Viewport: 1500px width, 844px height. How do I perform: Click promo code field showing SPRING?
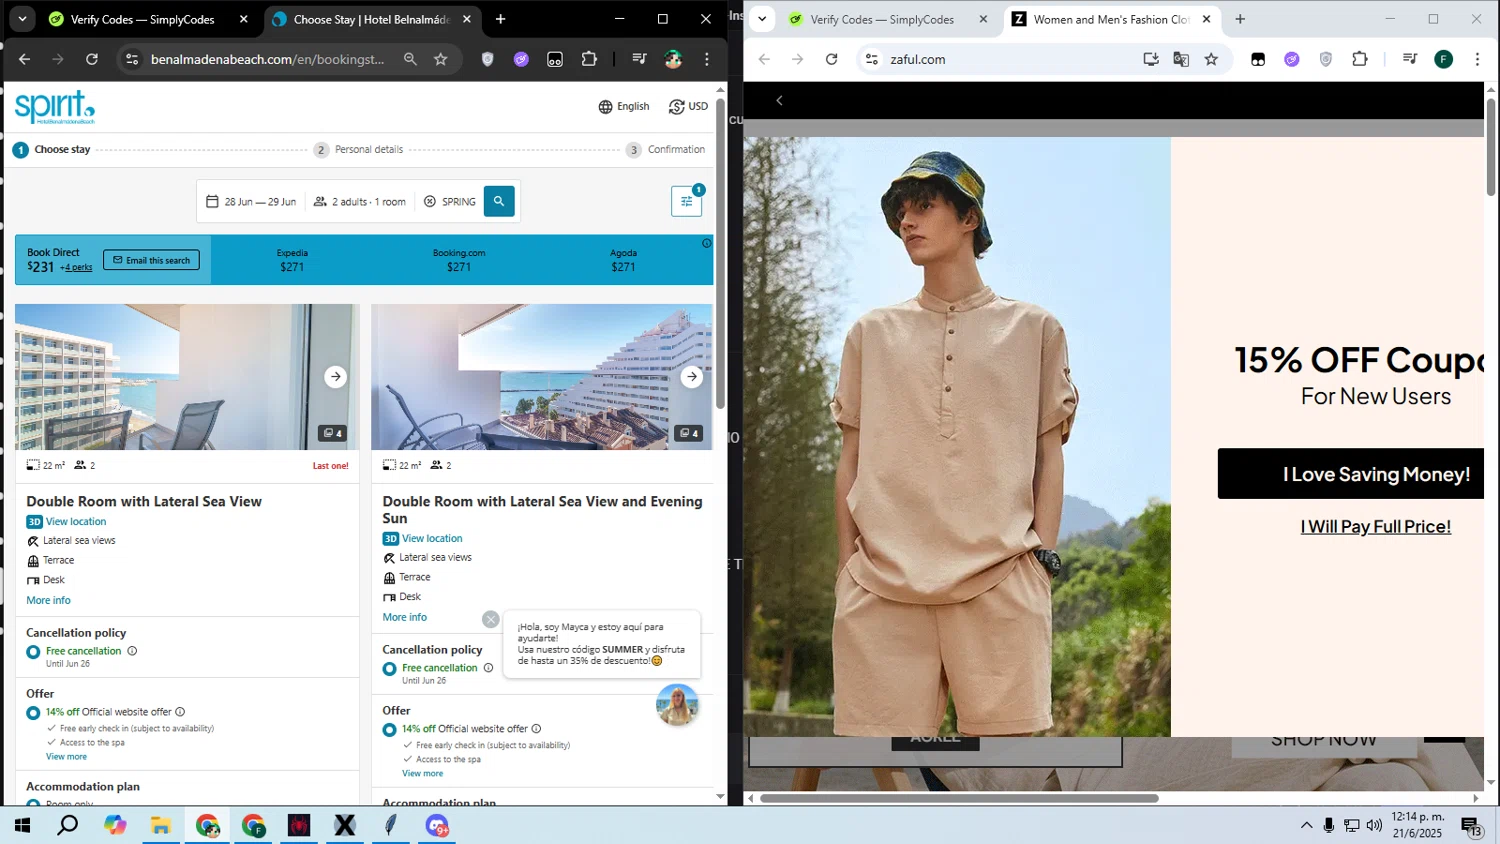pyautogui.click(x=451, y=202)
